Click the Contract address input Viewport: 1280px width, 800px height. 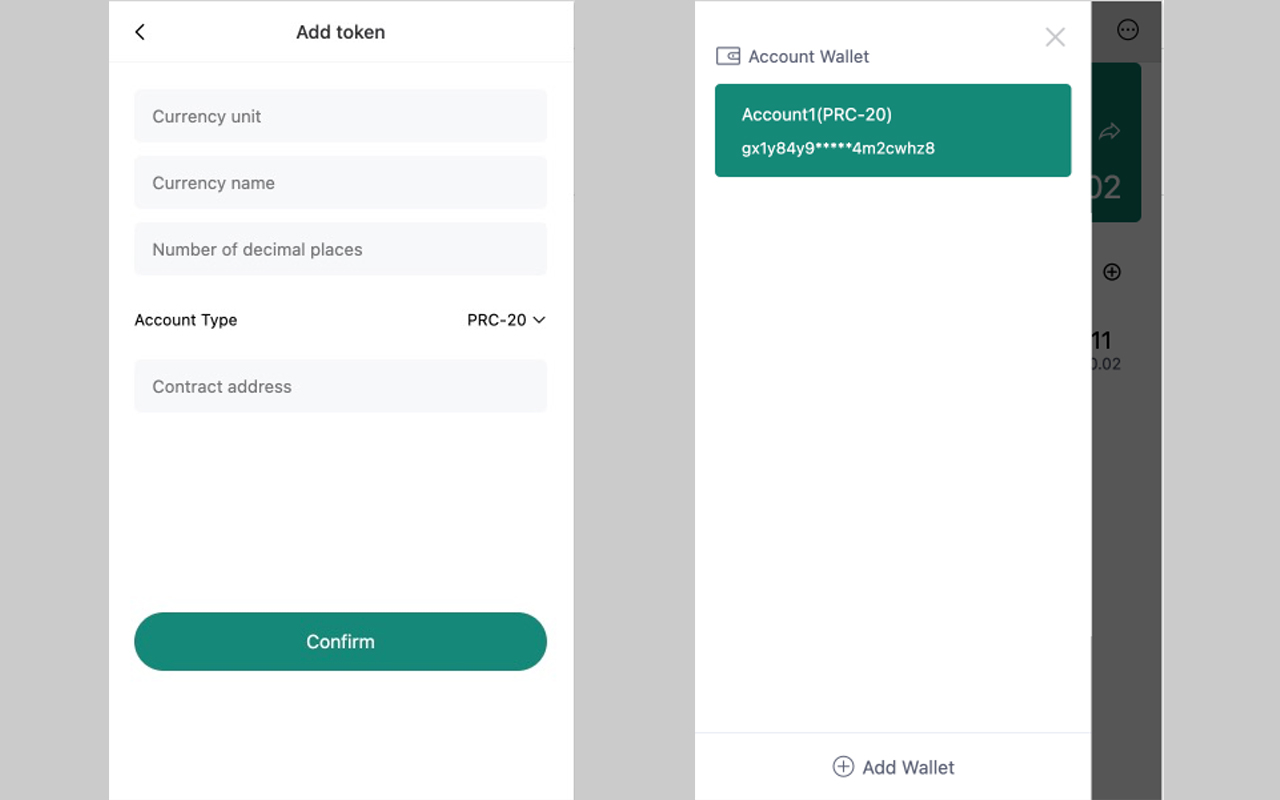(340, 387)
